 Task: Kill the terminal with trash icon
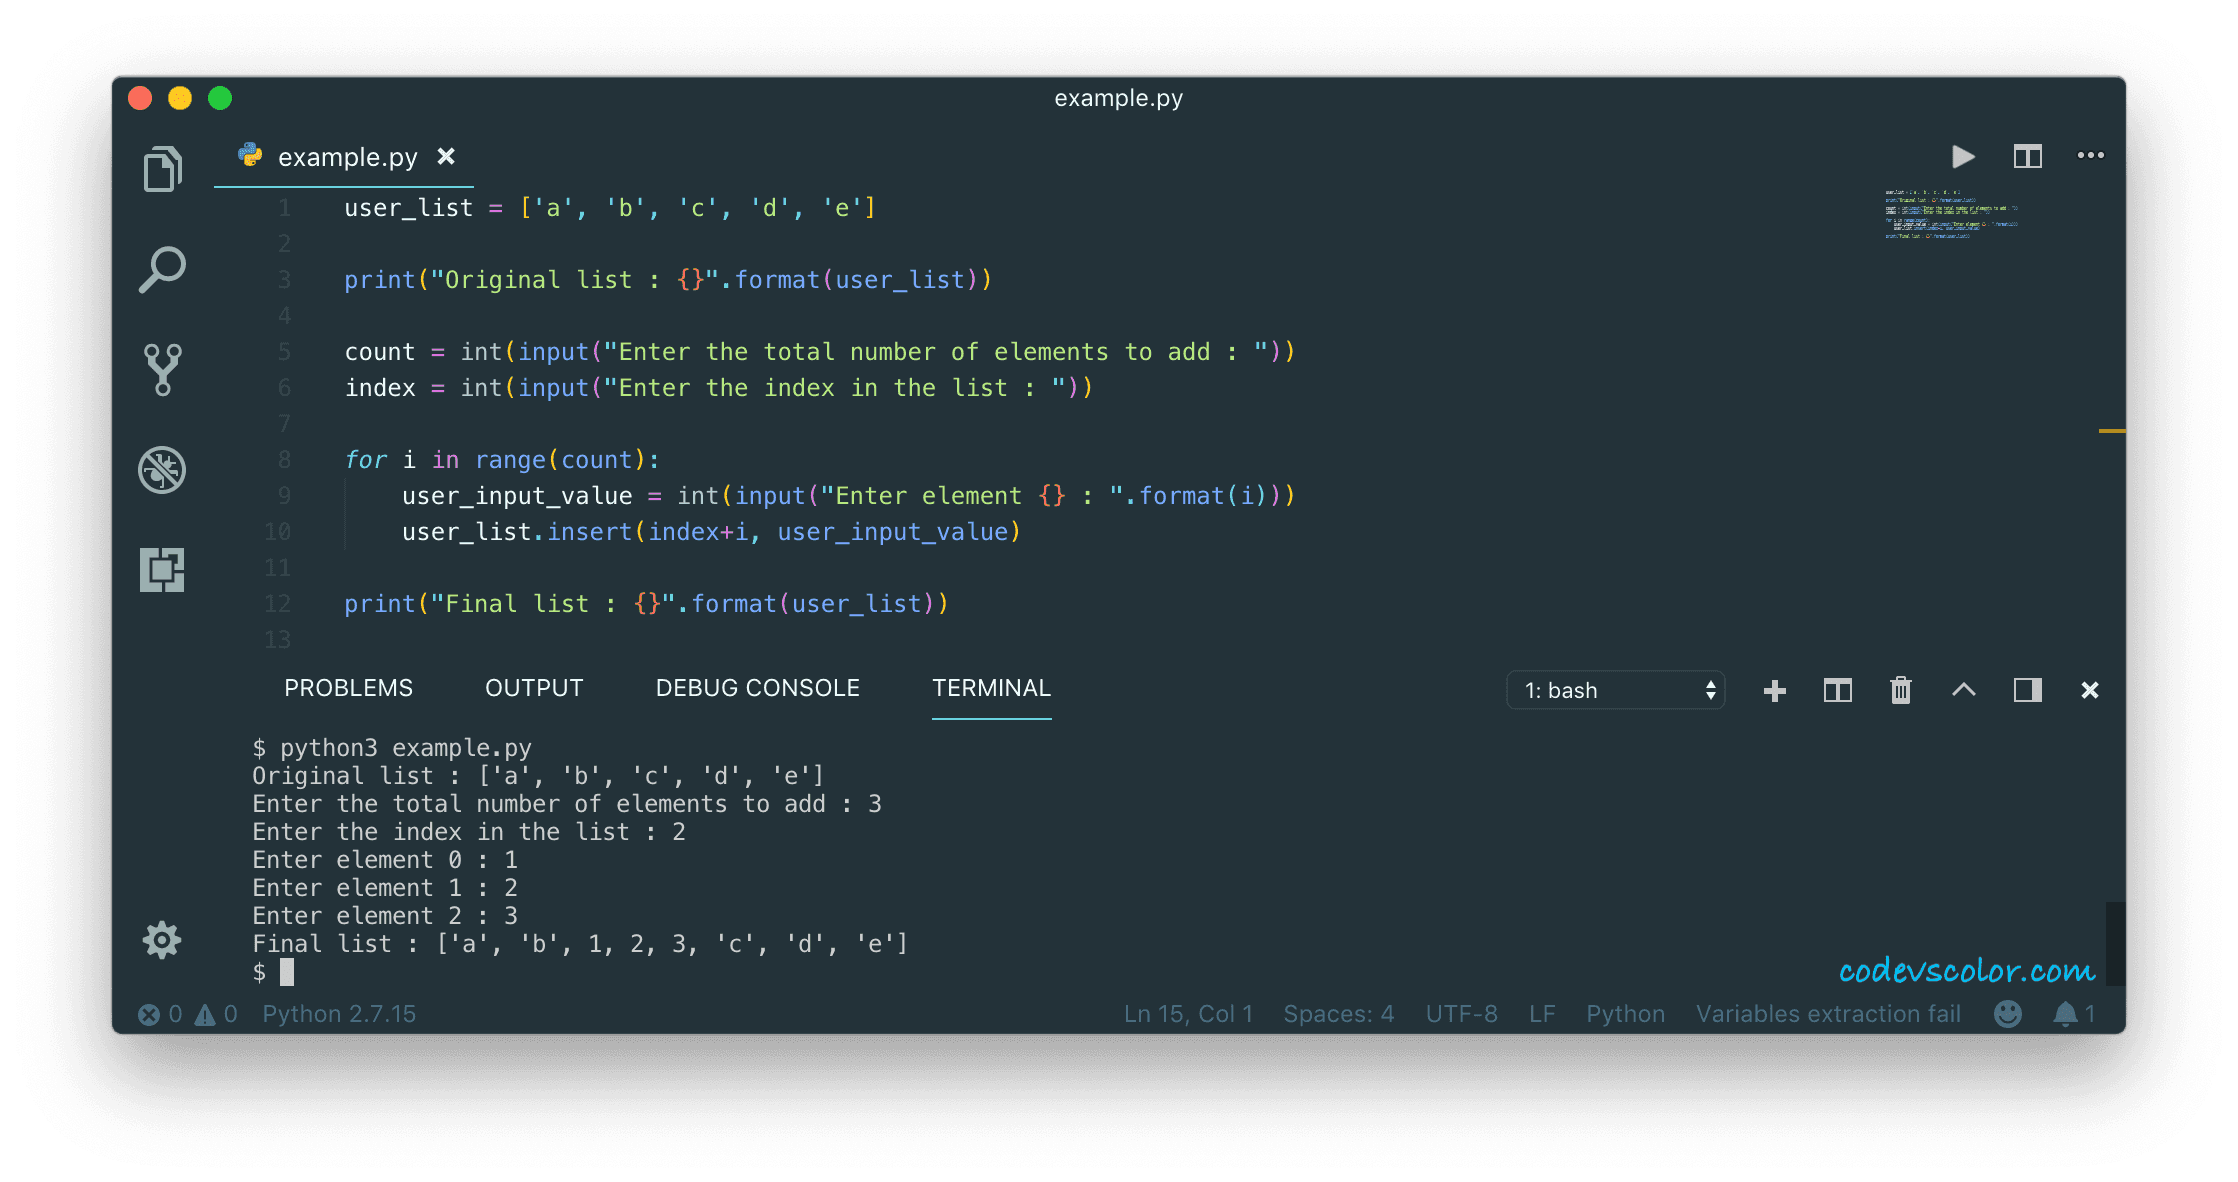pyautogui.click(x=1900, y=690)
